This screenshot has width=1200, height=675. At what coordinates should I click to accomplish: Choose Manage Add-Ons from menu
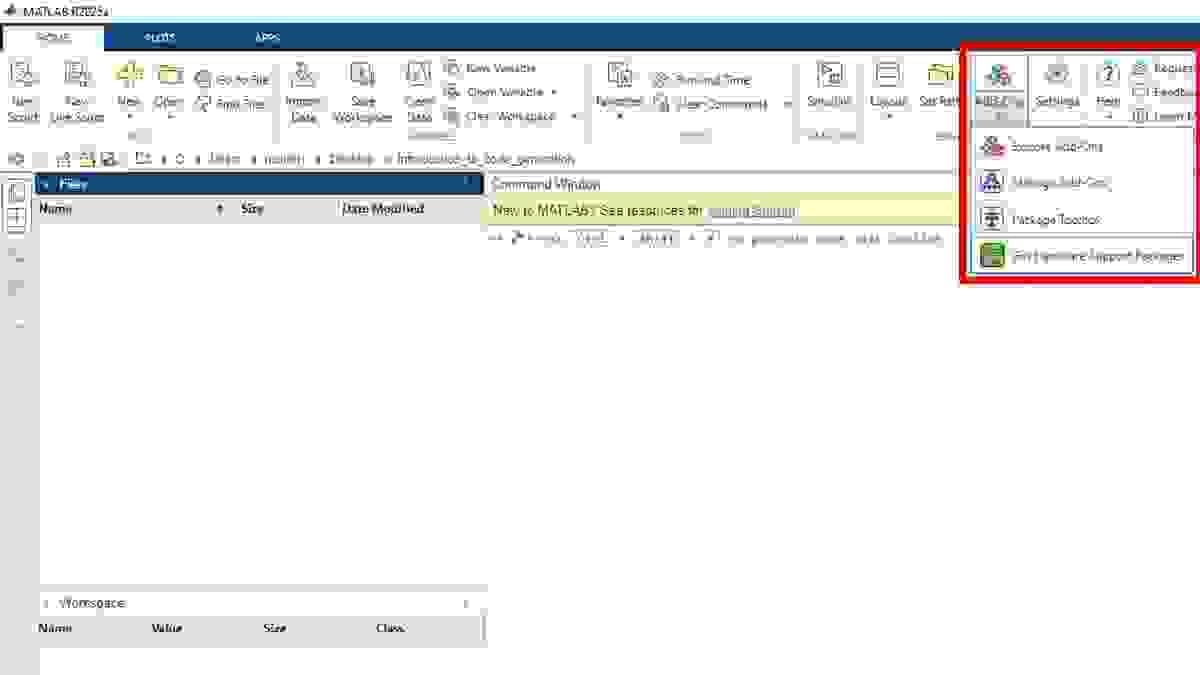1083,182
